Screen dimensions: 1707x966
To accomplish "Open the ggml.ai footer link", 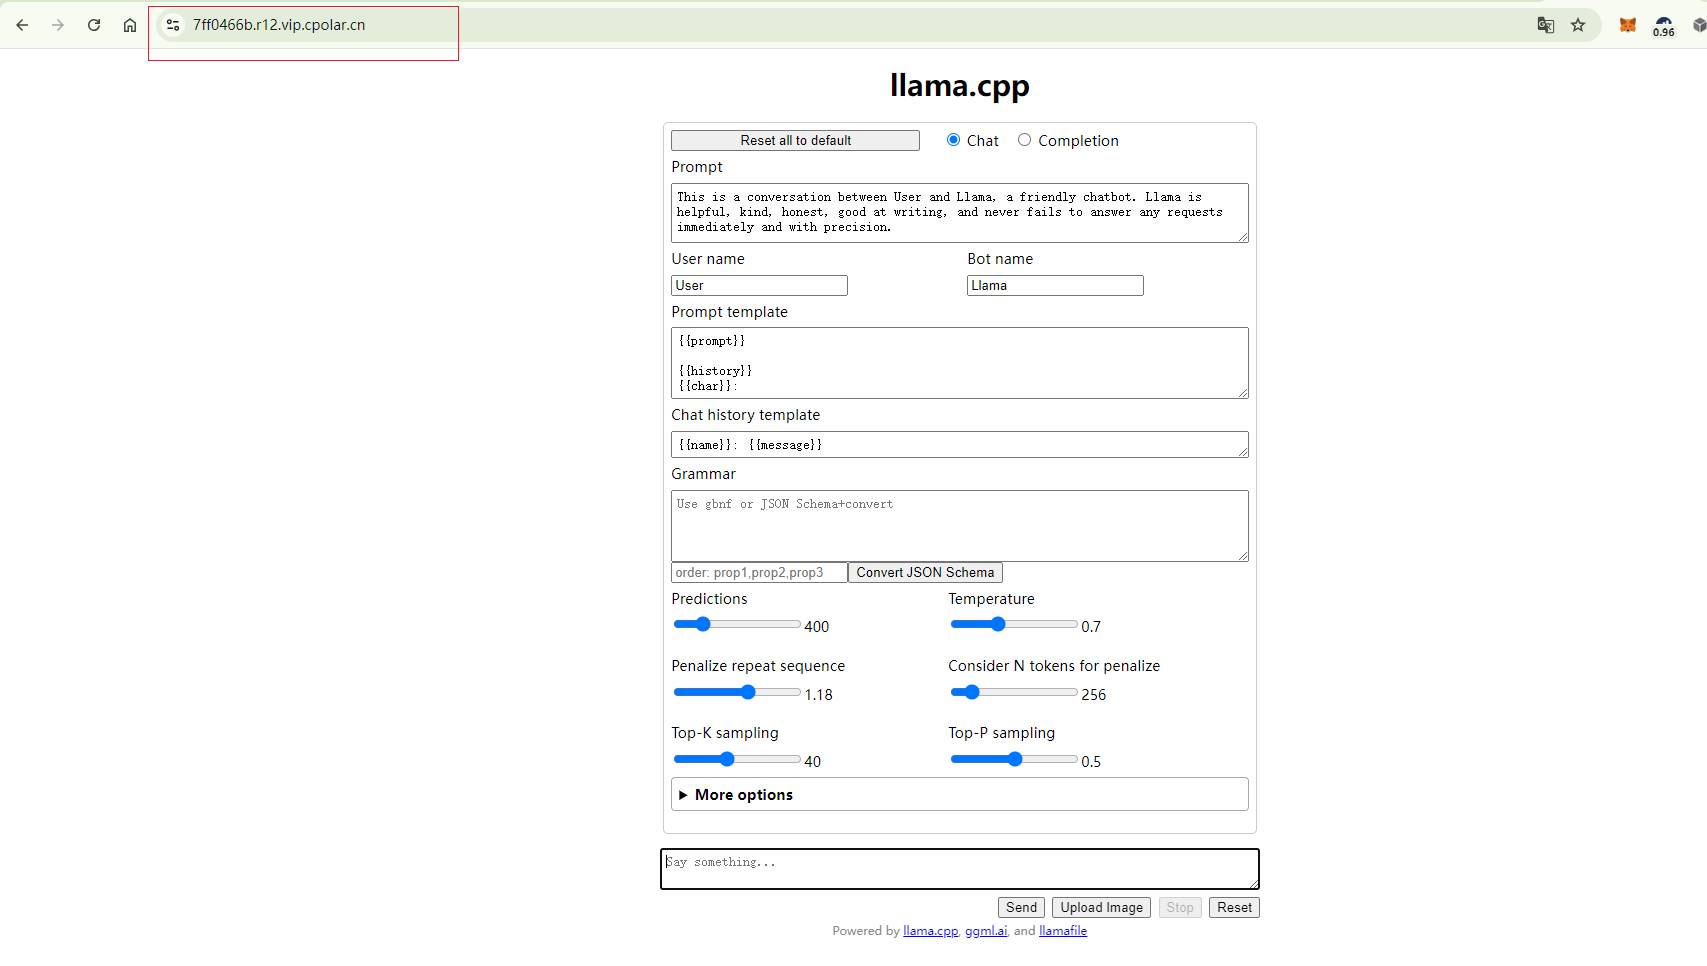I will pos(986,931).
